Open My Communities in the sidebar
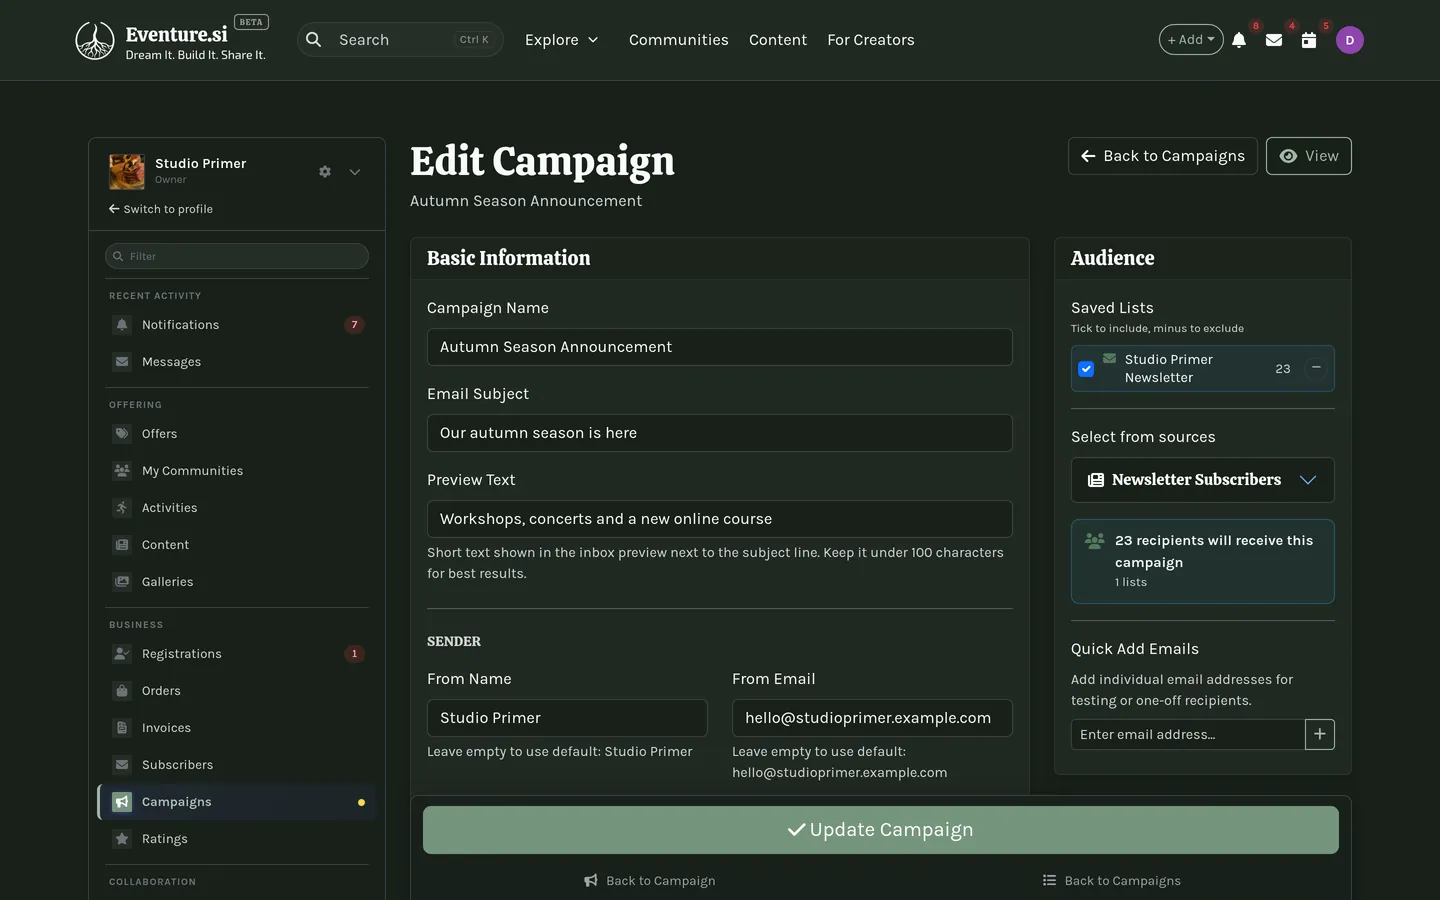Viewport: 1440px width, 900px height. pyautogui.click(x=237, y=471)
